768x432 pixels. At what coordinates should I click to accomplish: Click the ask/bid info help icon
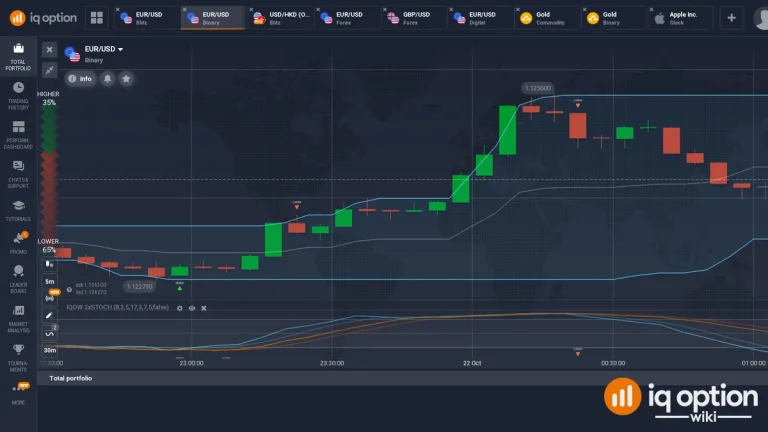[70, 289]
